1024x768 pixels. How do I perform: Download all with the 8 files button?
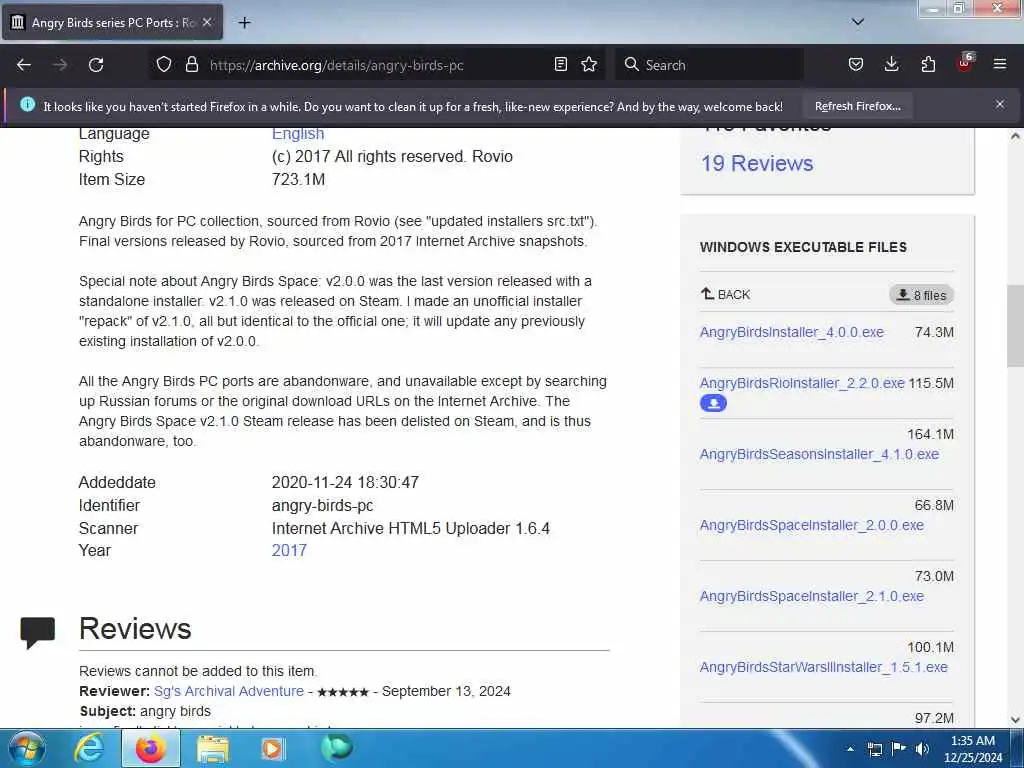[x=921, y=295]
